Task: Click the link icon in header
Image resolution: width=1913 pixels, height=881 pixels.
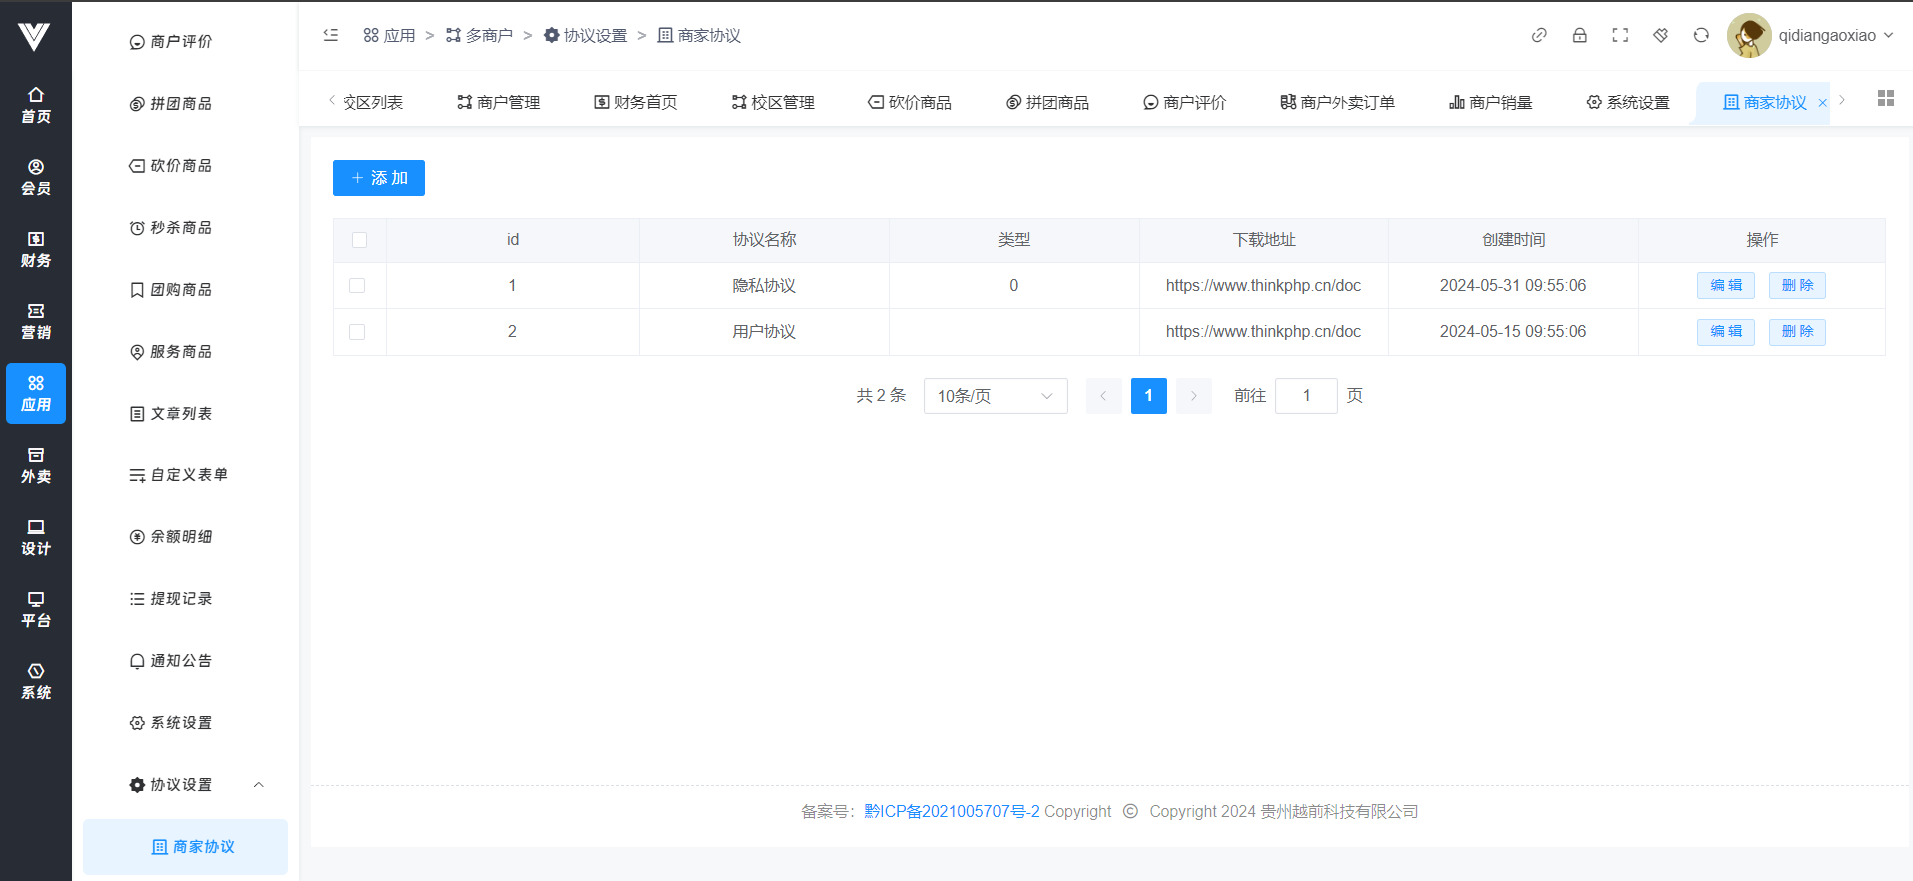Action: click(1539, 35)
